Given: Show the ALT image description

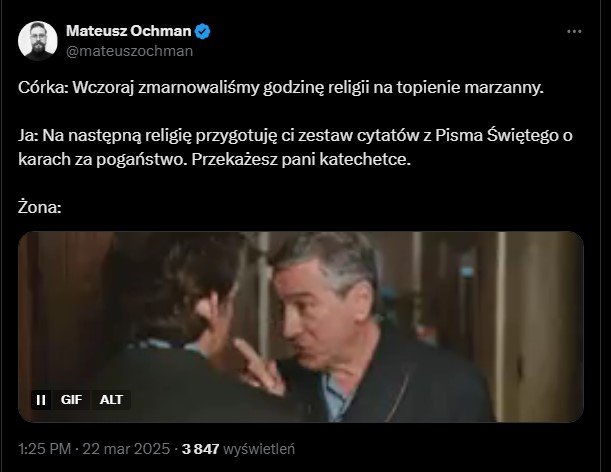Looking at the screenshot, I should click(111, 400).
